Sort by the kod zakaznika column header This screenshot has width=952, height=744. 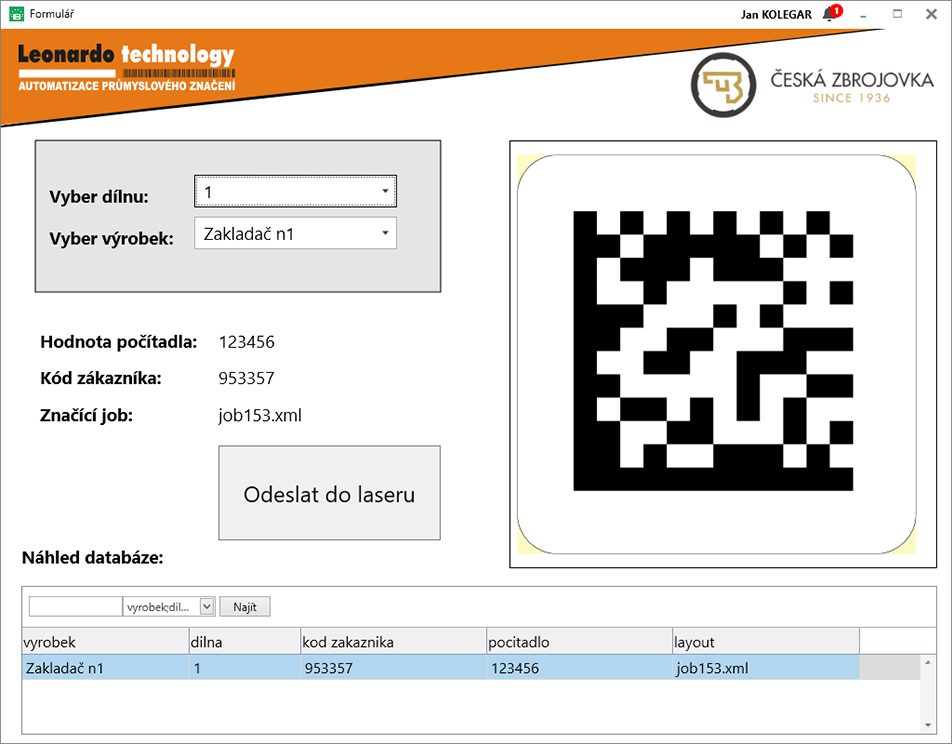coord(393,642)
